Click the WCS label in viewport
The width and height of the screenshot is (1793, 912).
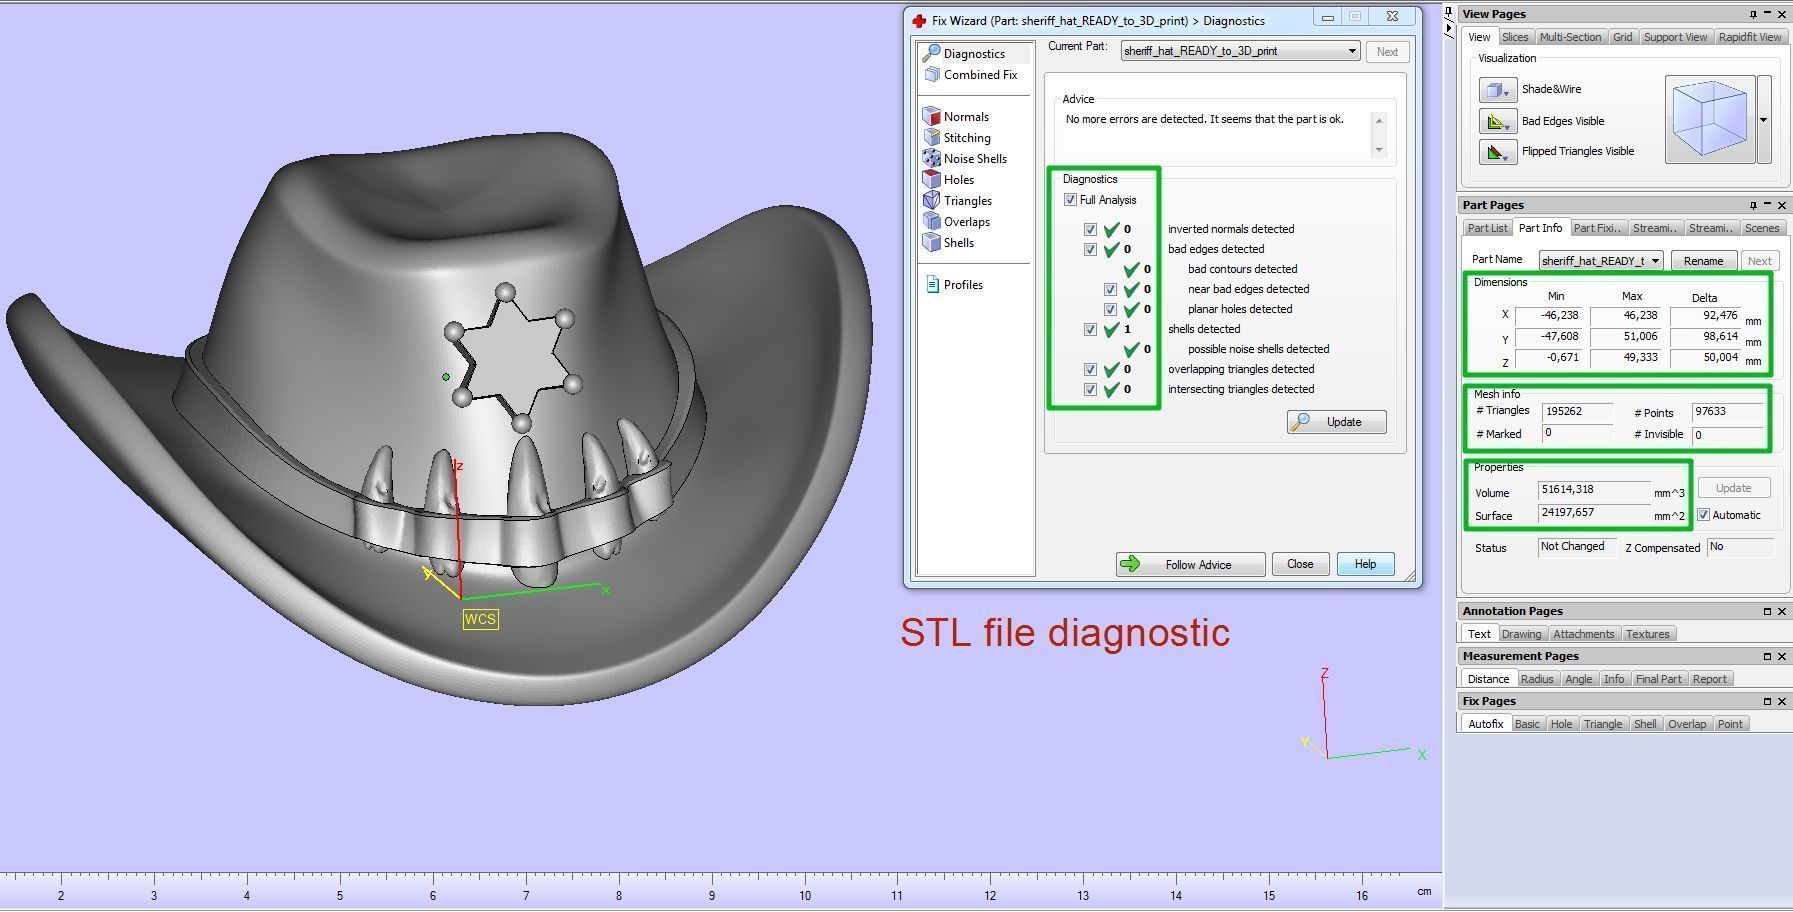point(480,619)
